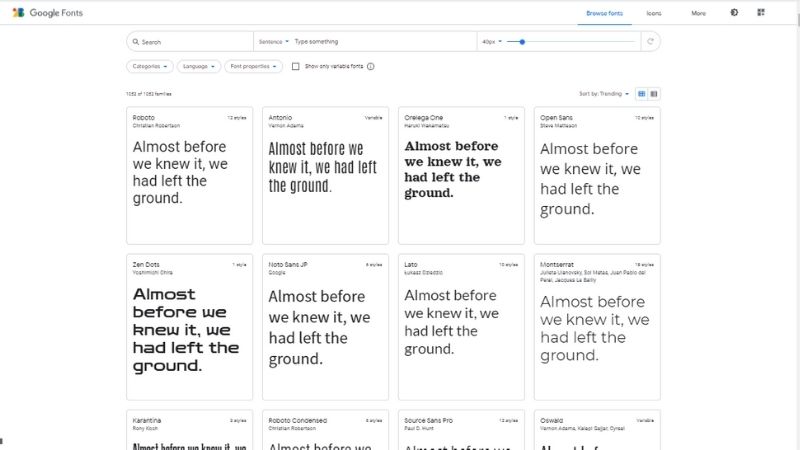Screen dimensions: 800x450
Task: Open the More menu tab
Action: (x=698, y=13)
